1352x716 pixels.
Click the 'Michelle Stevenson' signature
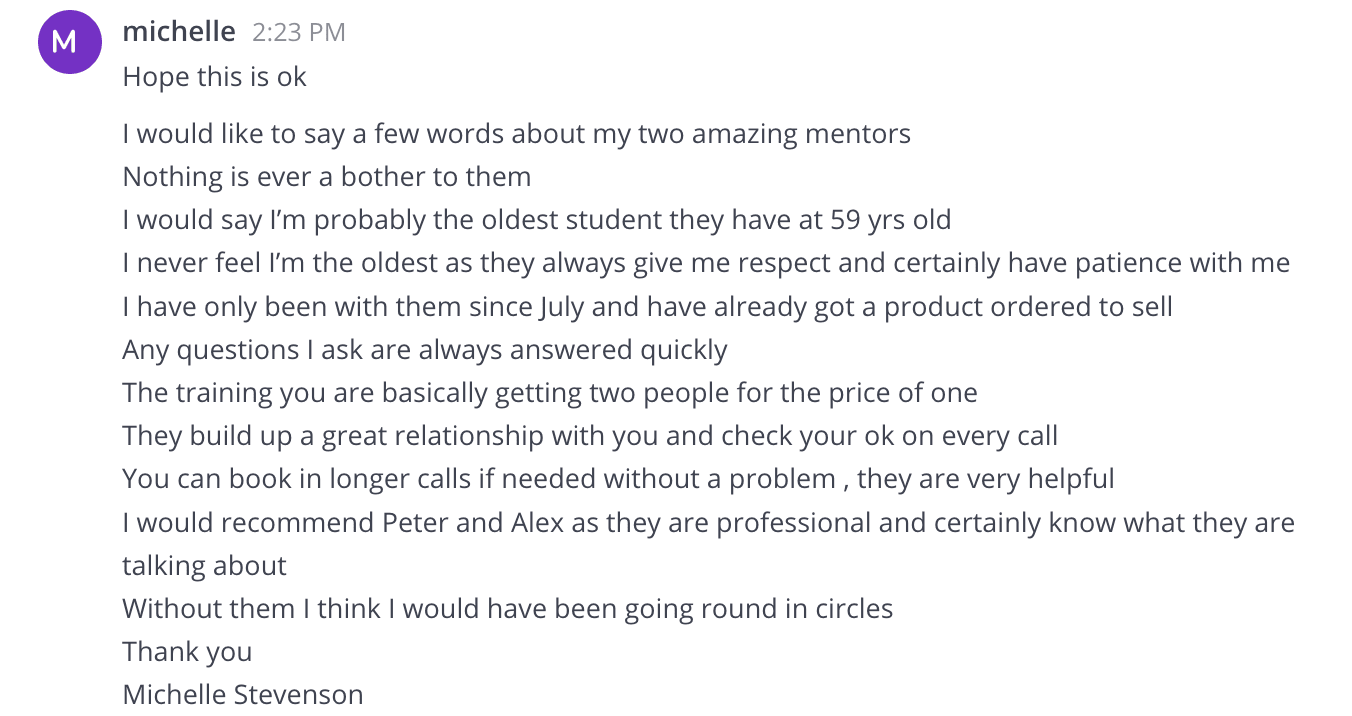(243, 694)
